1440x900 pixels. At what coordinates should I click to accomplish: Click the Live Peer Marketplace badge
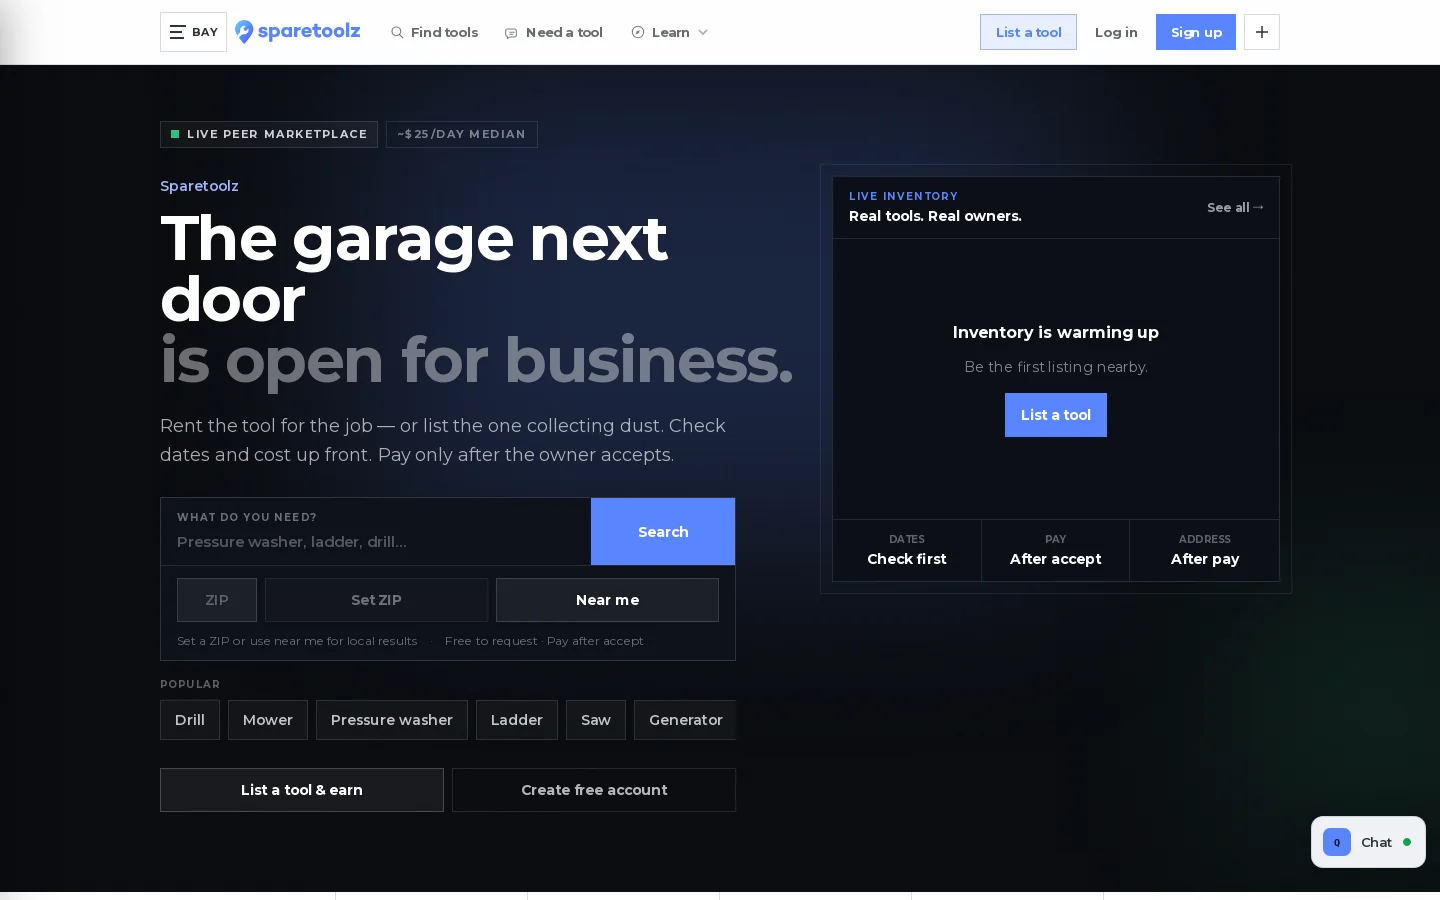coord(269,134)
